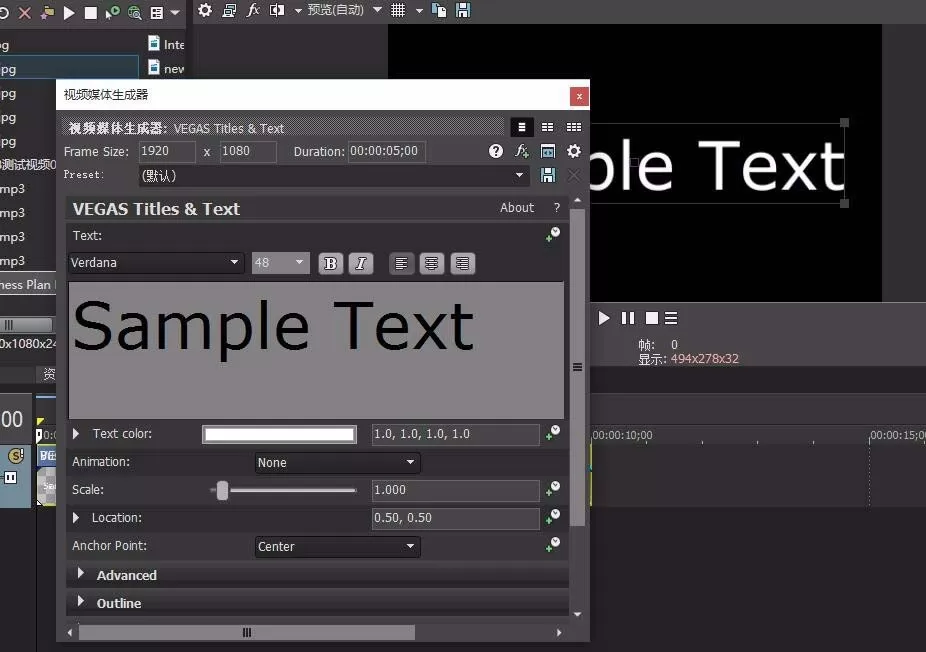This screenshot has height=652, width=926.
Task: Click the Frame Size width field 1920
Action: click(167, 151)
